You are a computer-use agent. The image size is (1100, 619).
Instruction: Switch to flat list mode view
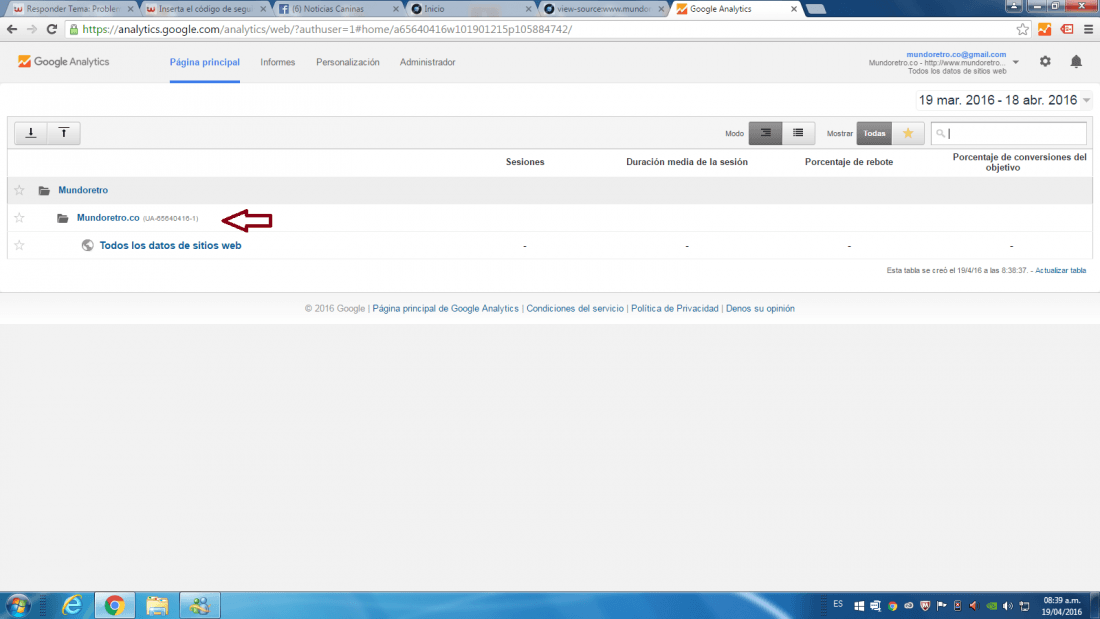[798, 133]
